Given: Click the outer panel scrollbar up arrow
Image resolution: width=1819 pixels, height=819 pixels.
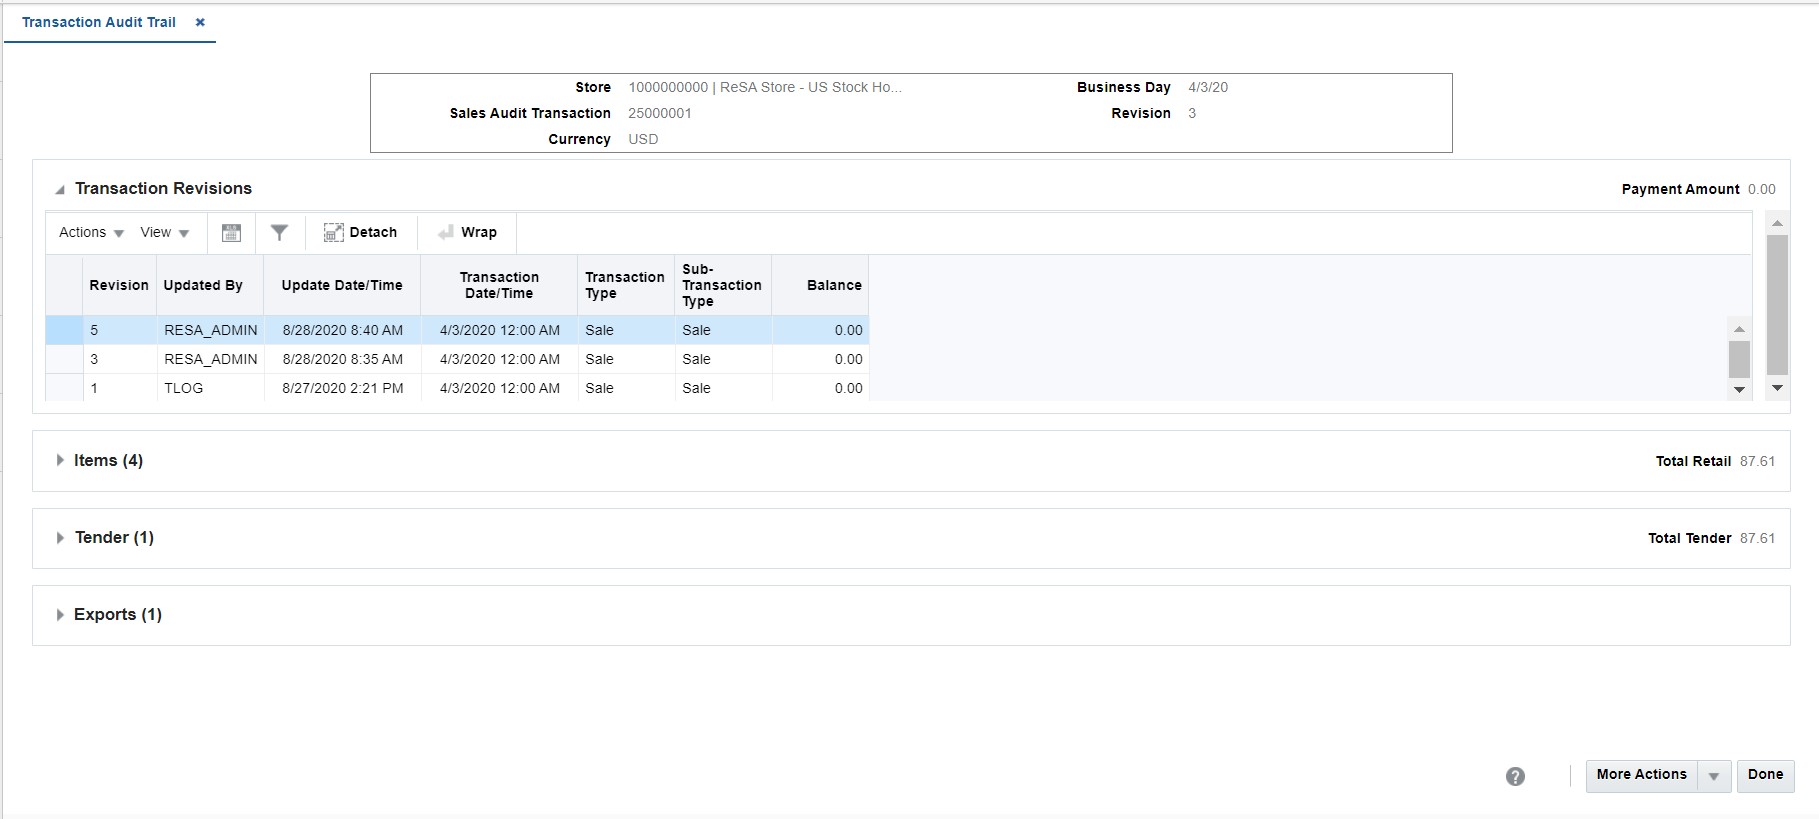Looking at the screenshot, I should tap(1777, 222).
